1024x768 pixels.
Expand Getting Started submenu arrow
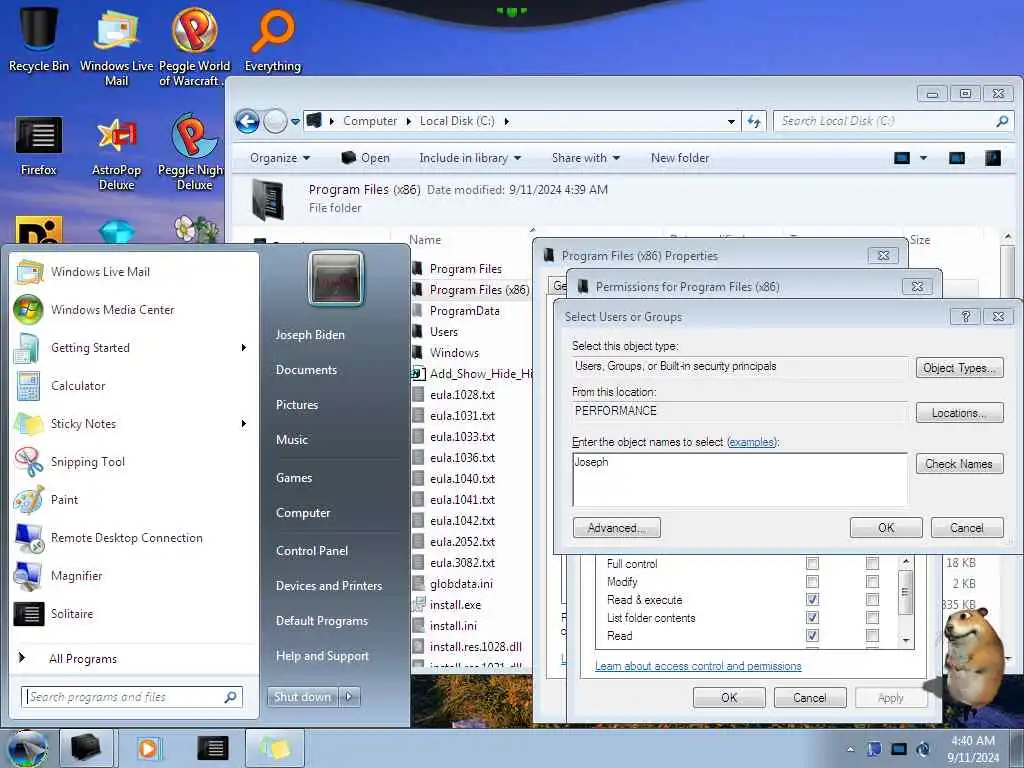(x=244, y=347)
